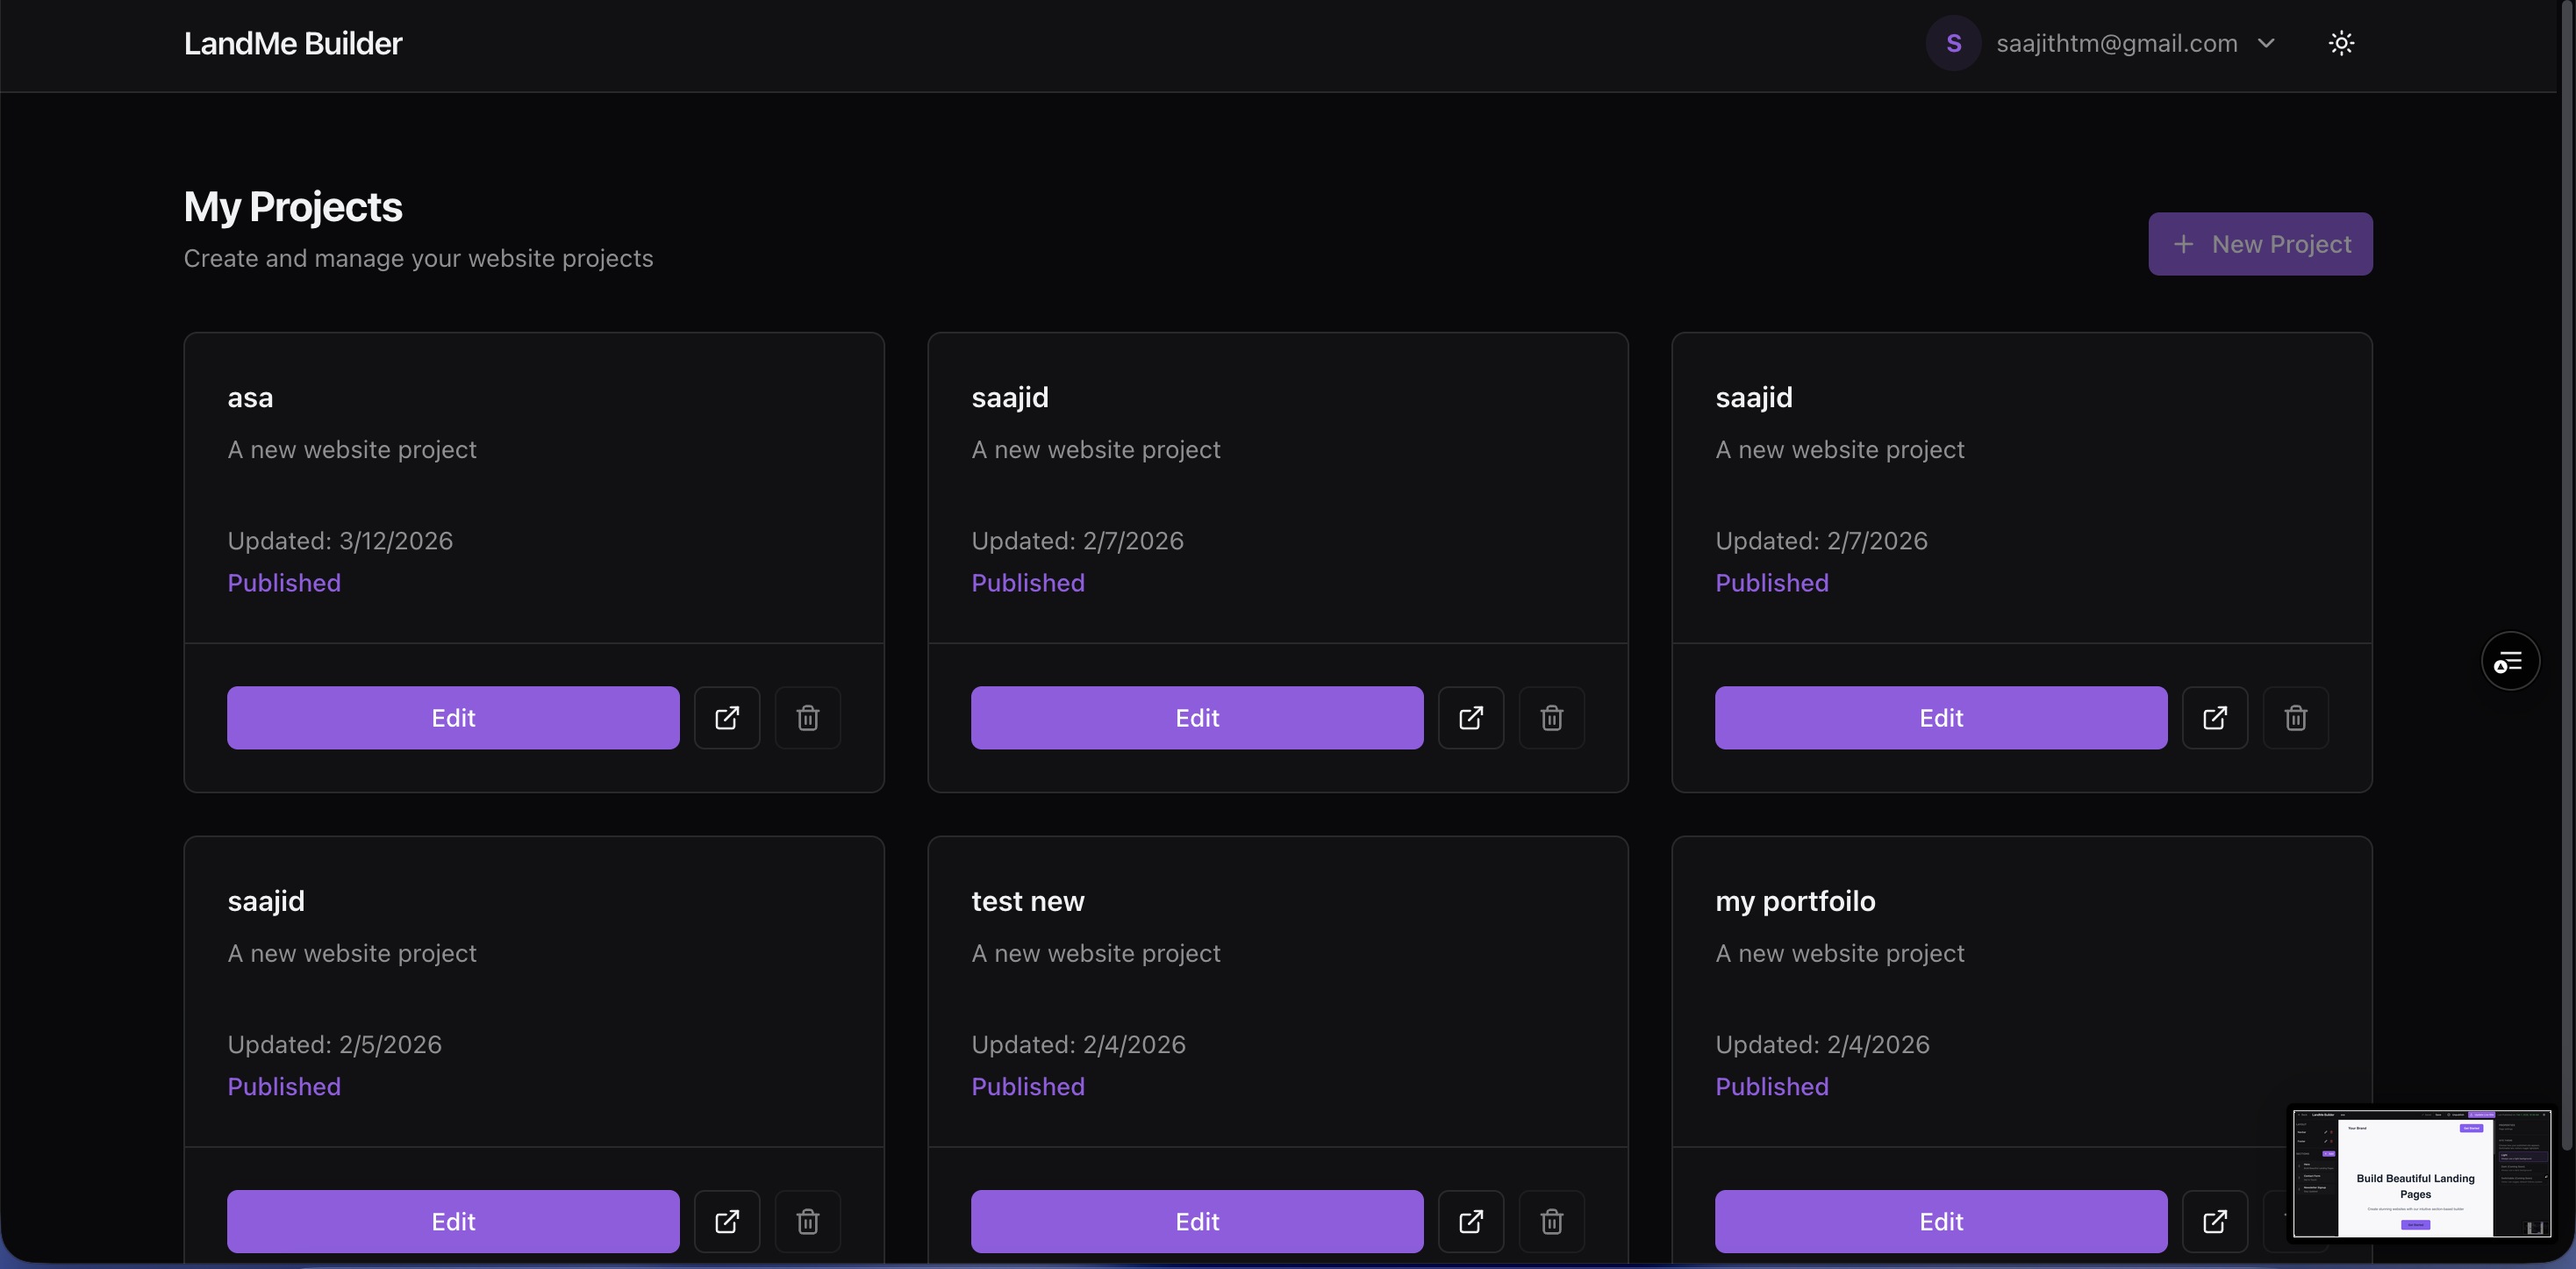The height and width of the screenshot is (1269, 2576).
Task: Click the New Project button
Action: [2260, 244]
